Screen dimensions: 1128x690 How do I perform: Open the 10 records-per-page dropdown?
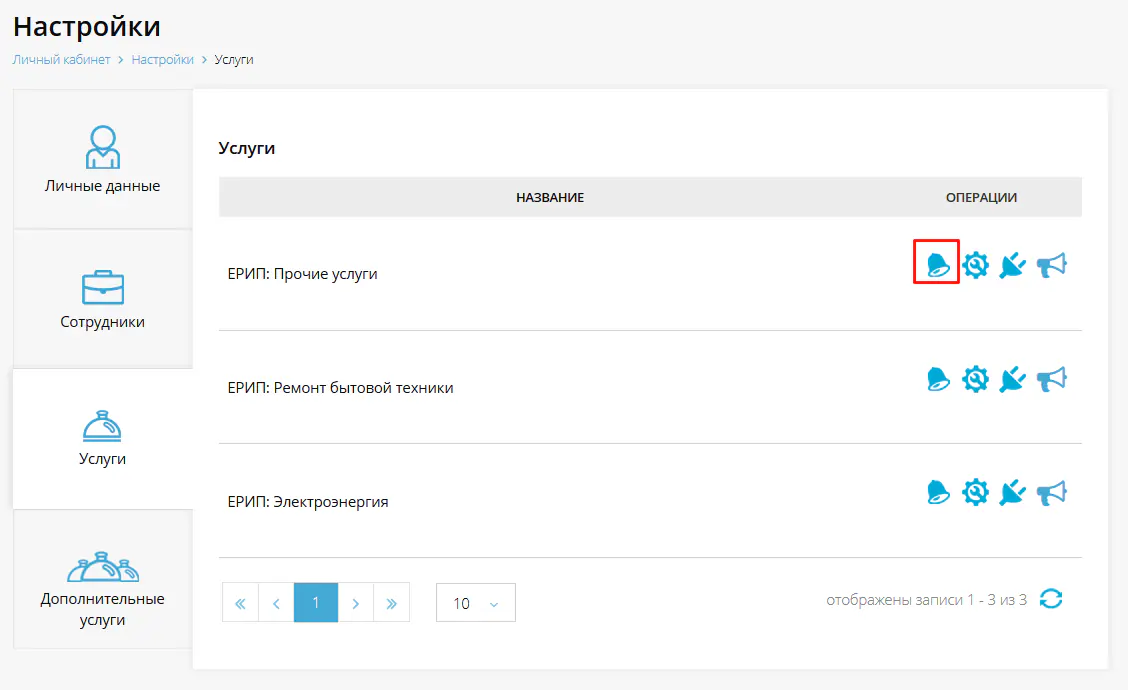click(x=476, y=603)
